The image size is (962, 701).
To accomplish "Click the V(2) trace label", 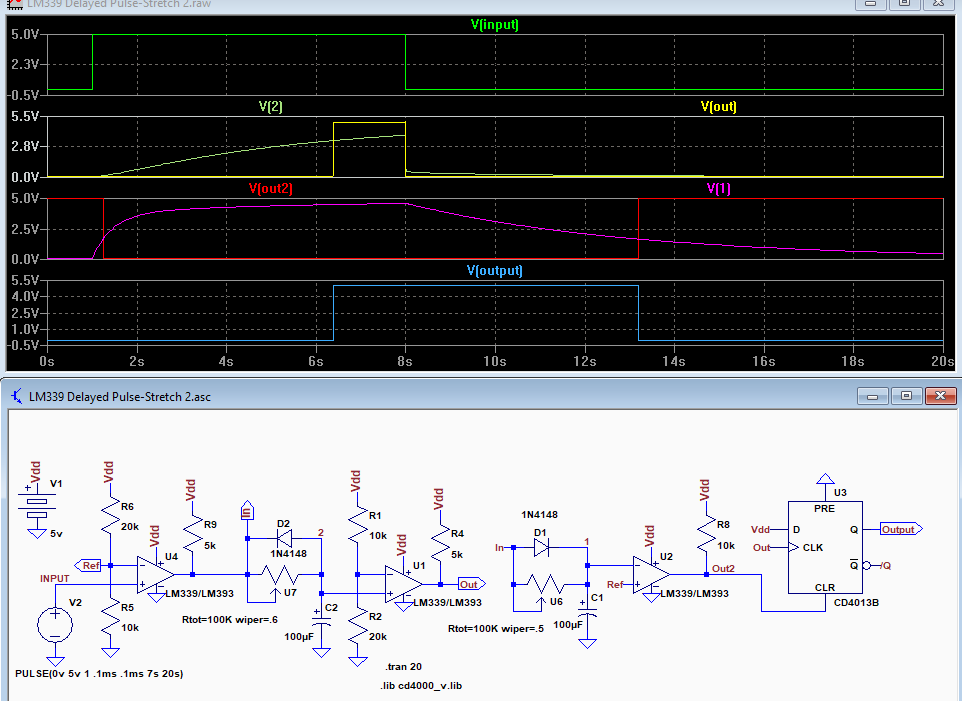I will 271,106.
